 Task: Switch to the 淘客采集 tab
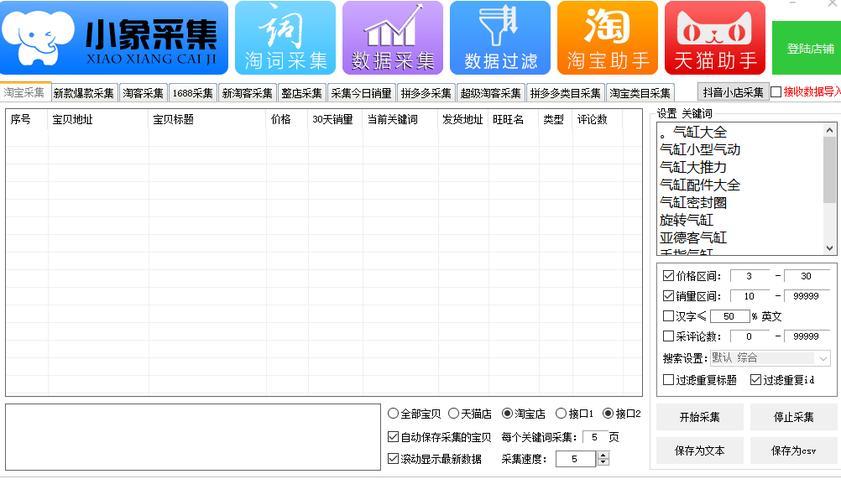coord(143,93)
